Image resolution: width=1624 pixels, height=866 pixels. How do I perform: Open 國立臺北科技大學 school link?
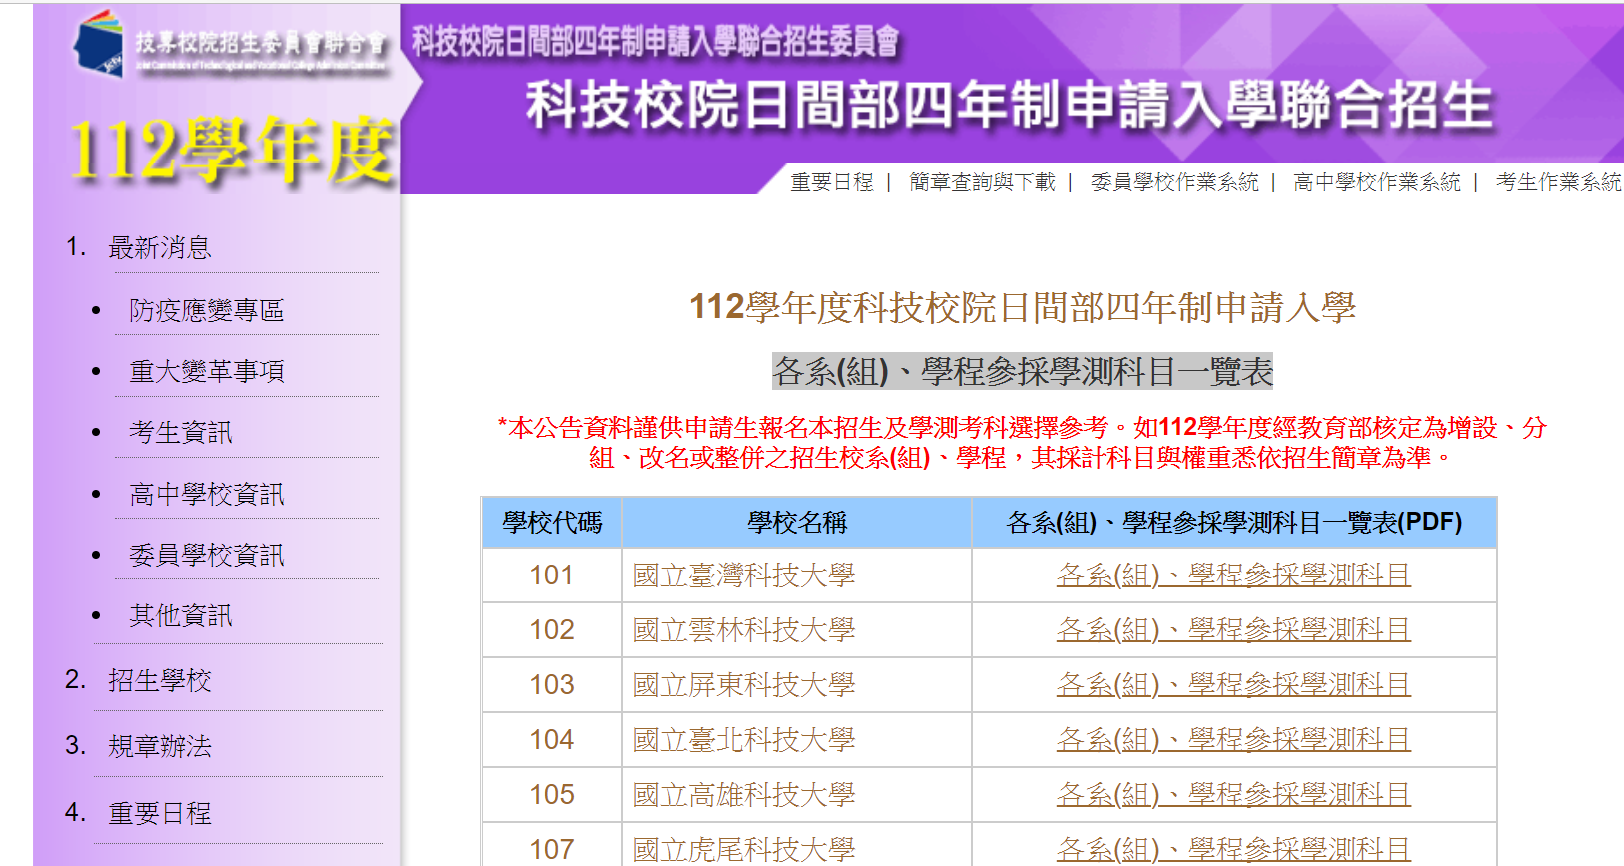(744, 740)
